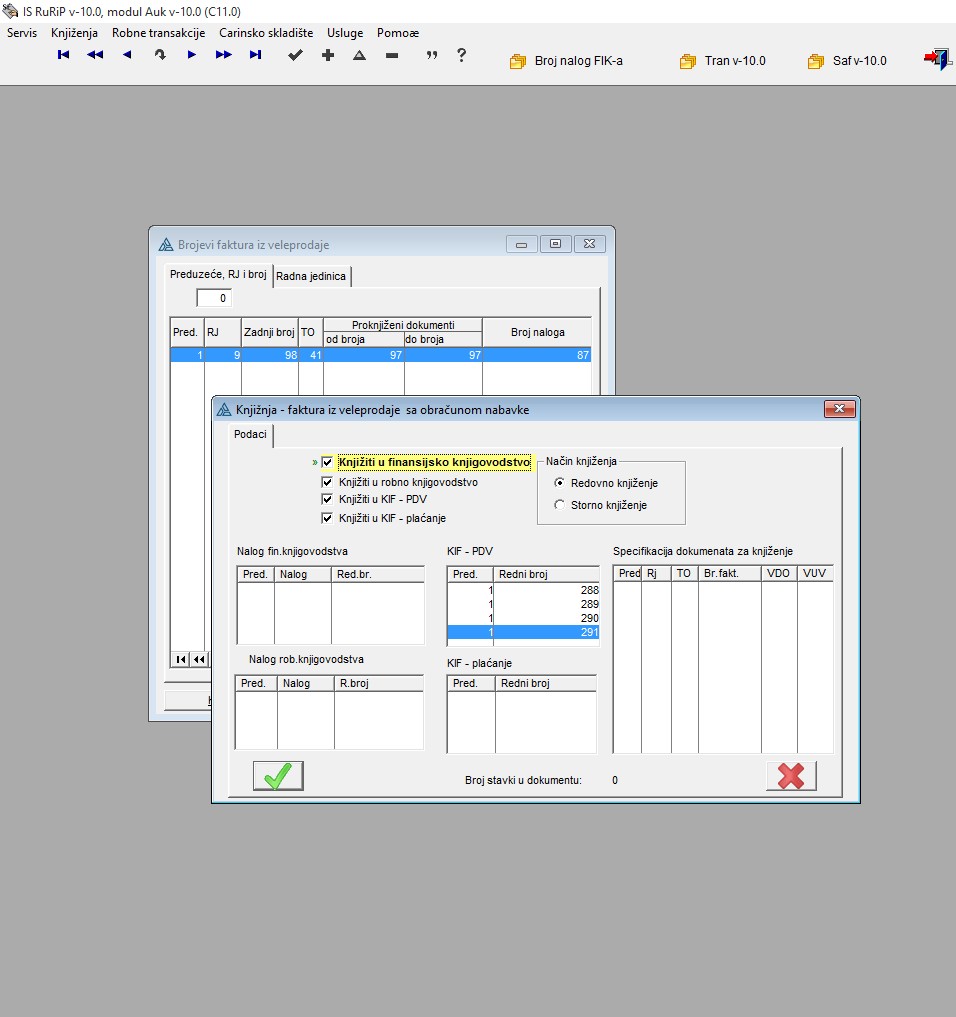
Task: Cancel using the red X button
Action: pyautogui.click(x=791, y=776)
